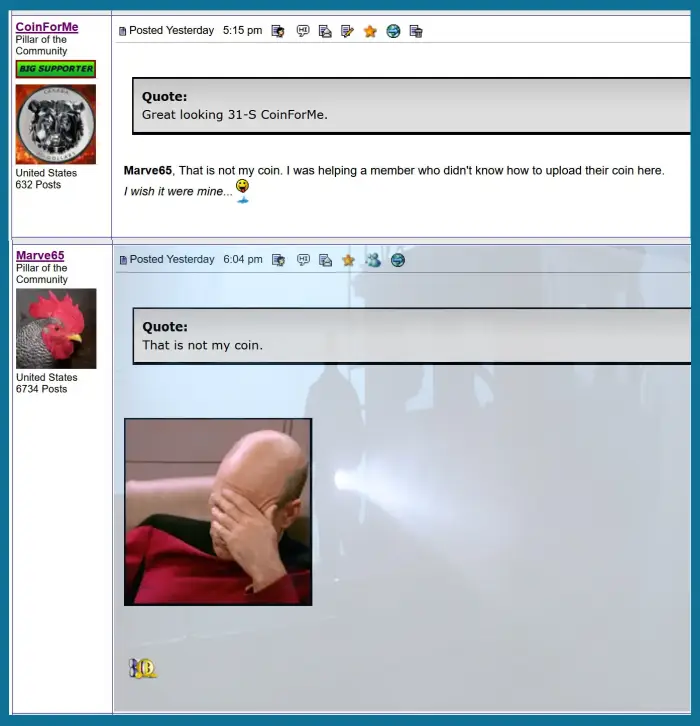Click 'Pillar of the Community' under Marve65

tap(42, 274)
